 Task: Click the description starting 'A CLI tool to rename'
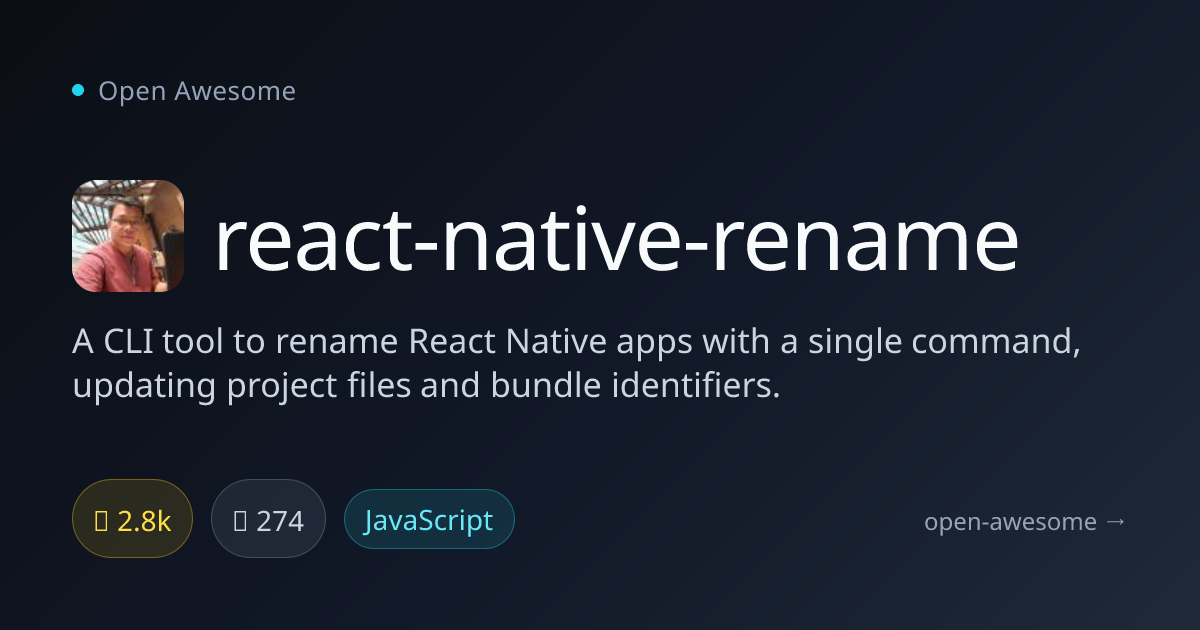tap(576, 364)
